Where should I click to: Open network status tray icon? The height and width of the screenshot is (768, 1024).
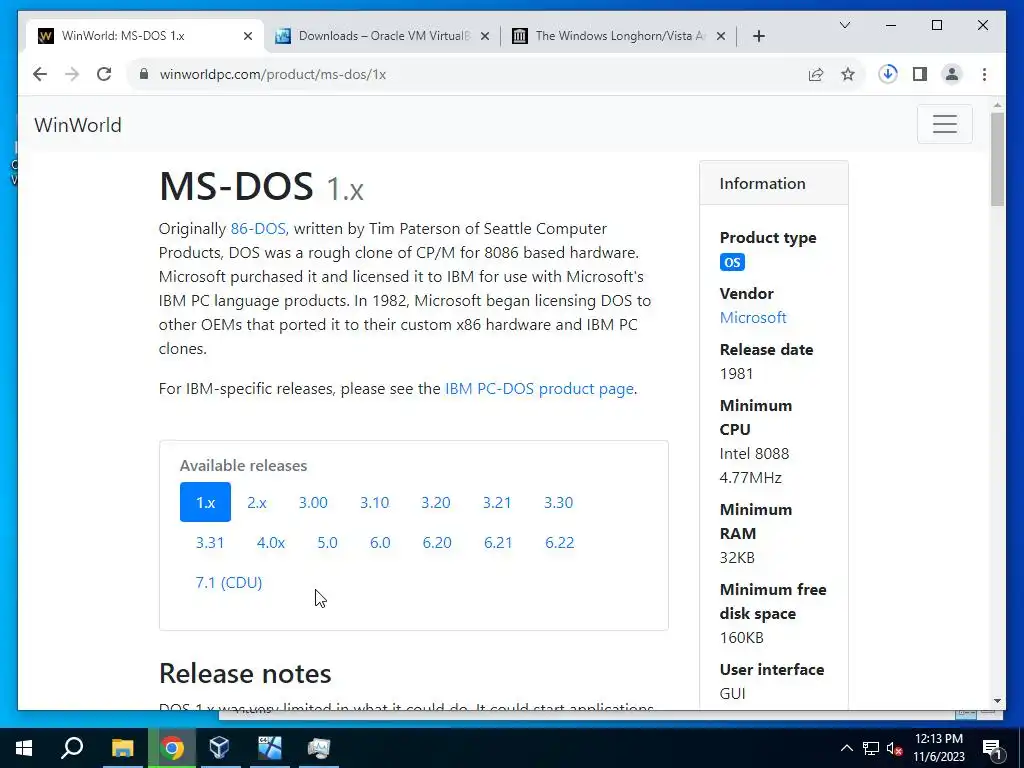click(x=871, y=748)
